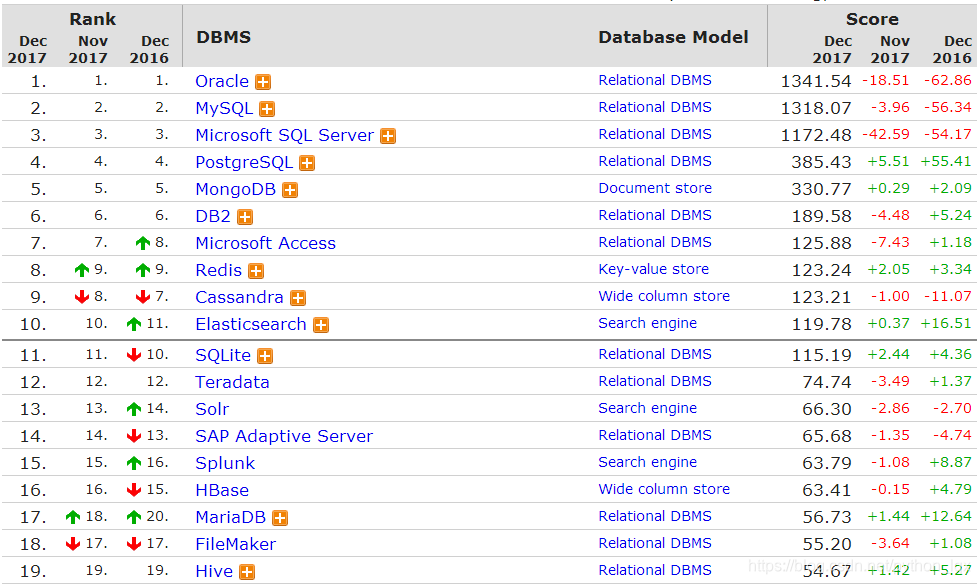Click the plus icon beside Hive

[248, 572]
